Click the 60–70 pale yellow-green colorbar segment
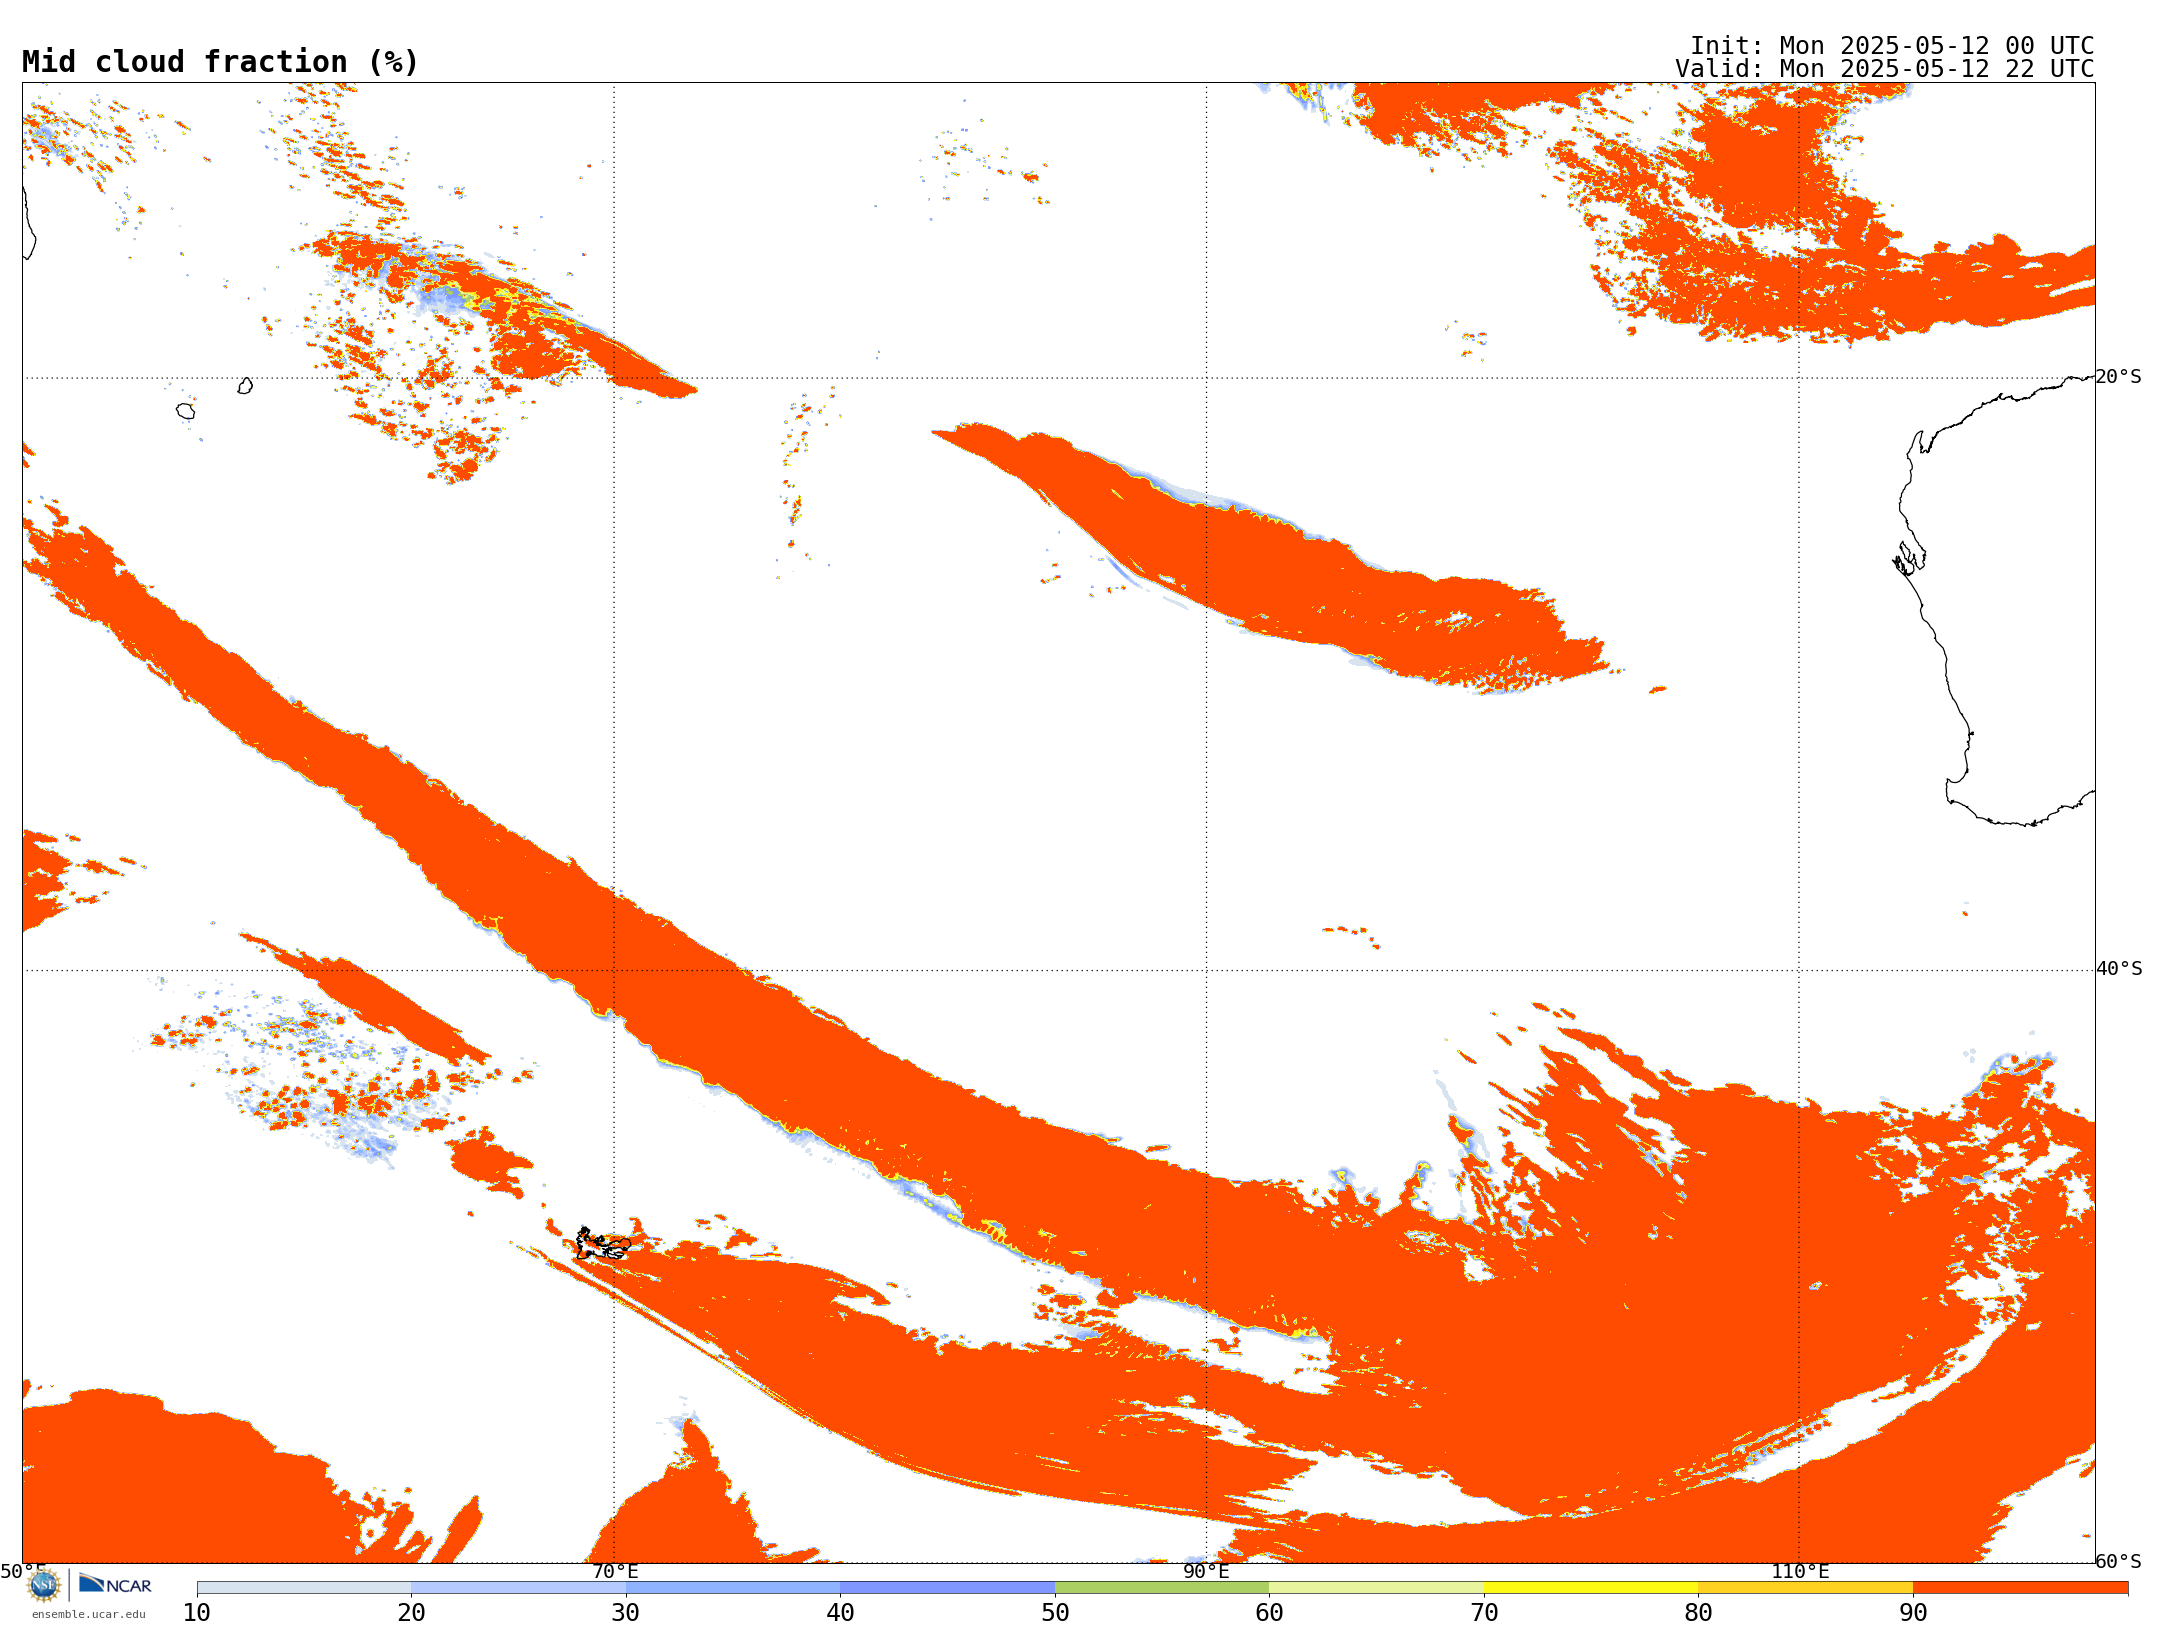The height and width of the screenshot is (1626, 2160). click(1377, 1588)
